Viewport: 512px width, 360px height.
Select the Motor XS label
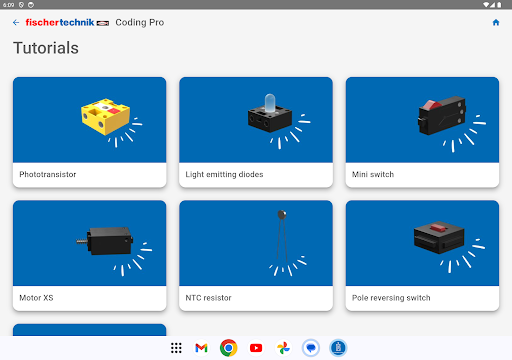point(36,298)
